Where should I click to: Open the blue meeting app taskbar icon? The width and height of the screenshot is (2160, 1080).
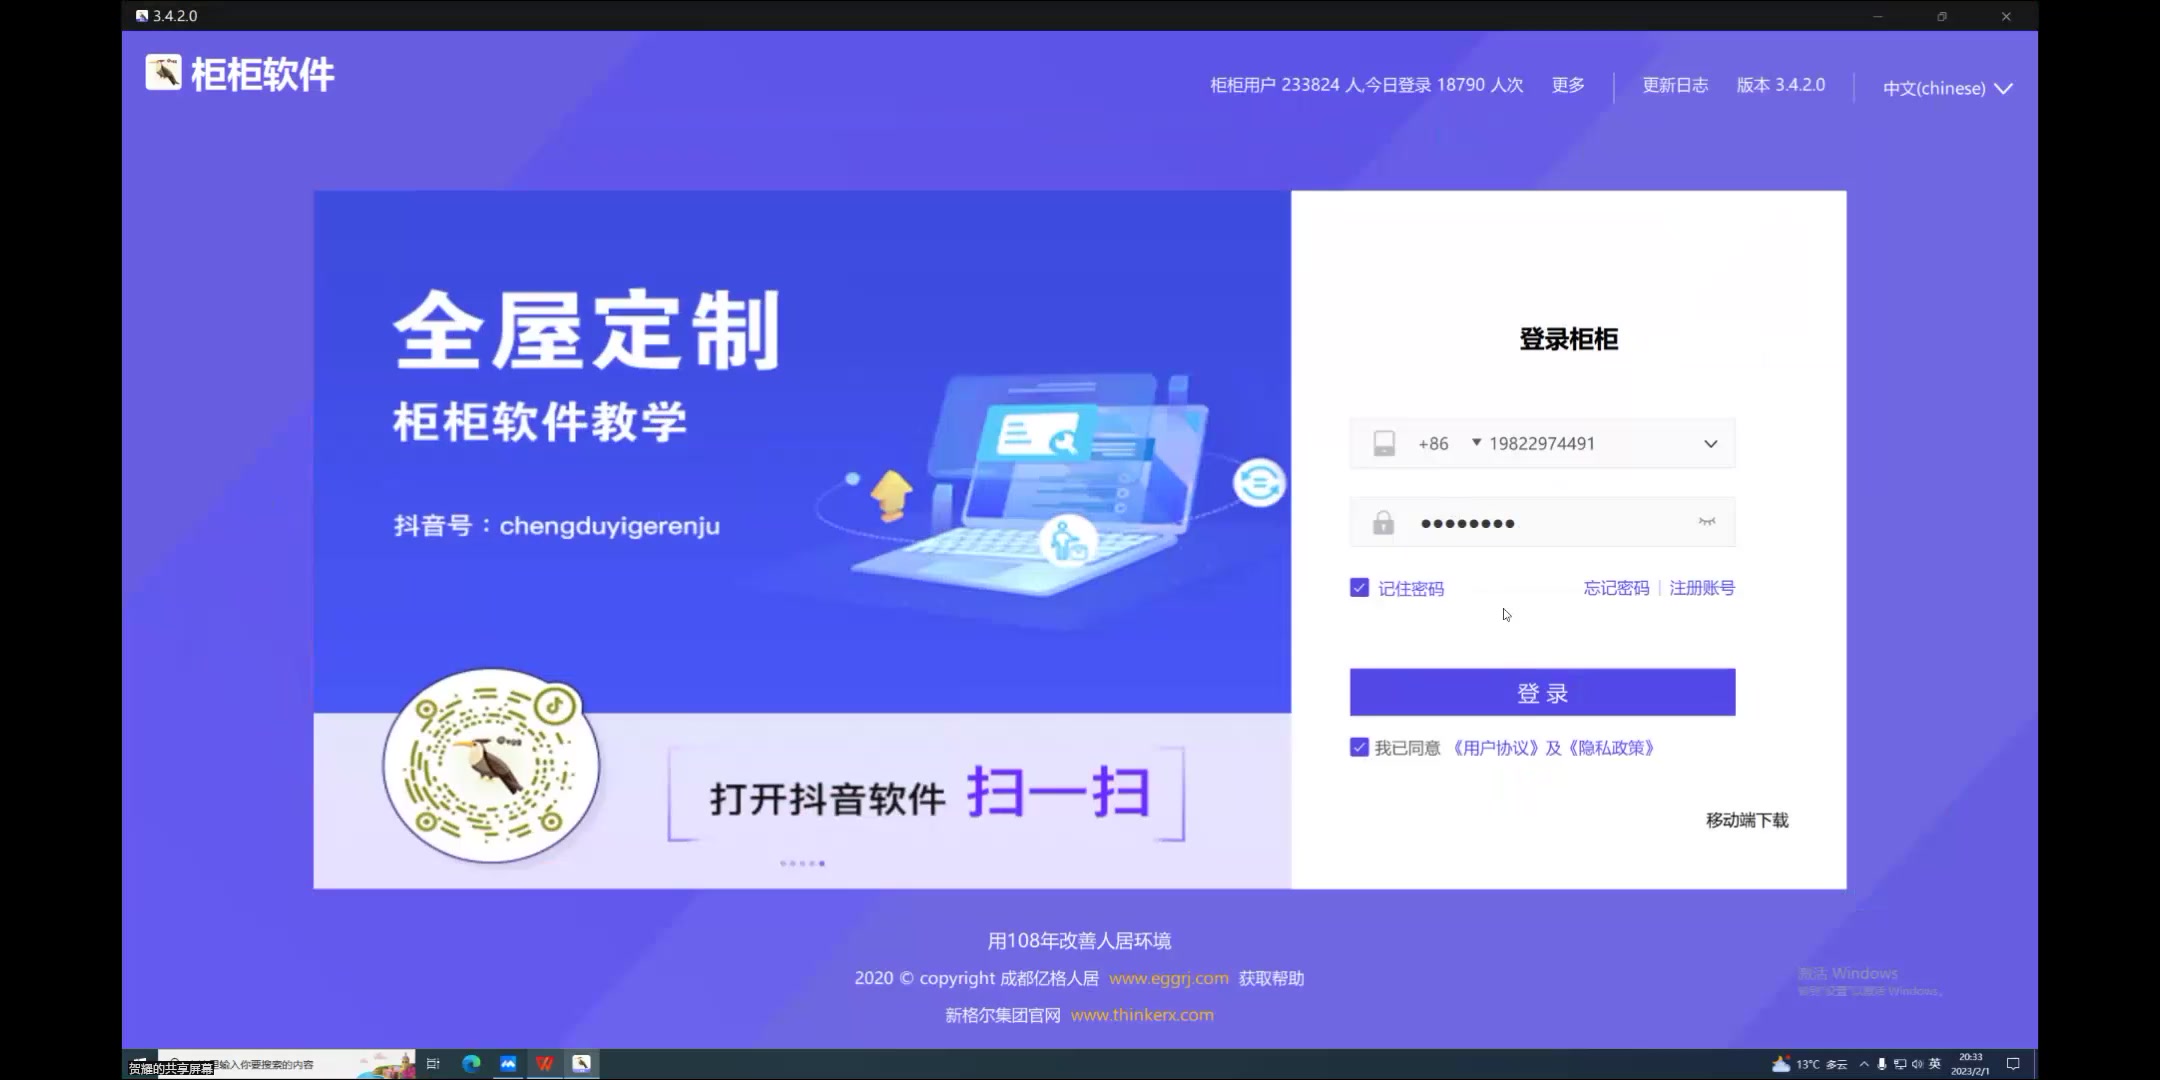pyautogui.click(x=508, y=1064)
